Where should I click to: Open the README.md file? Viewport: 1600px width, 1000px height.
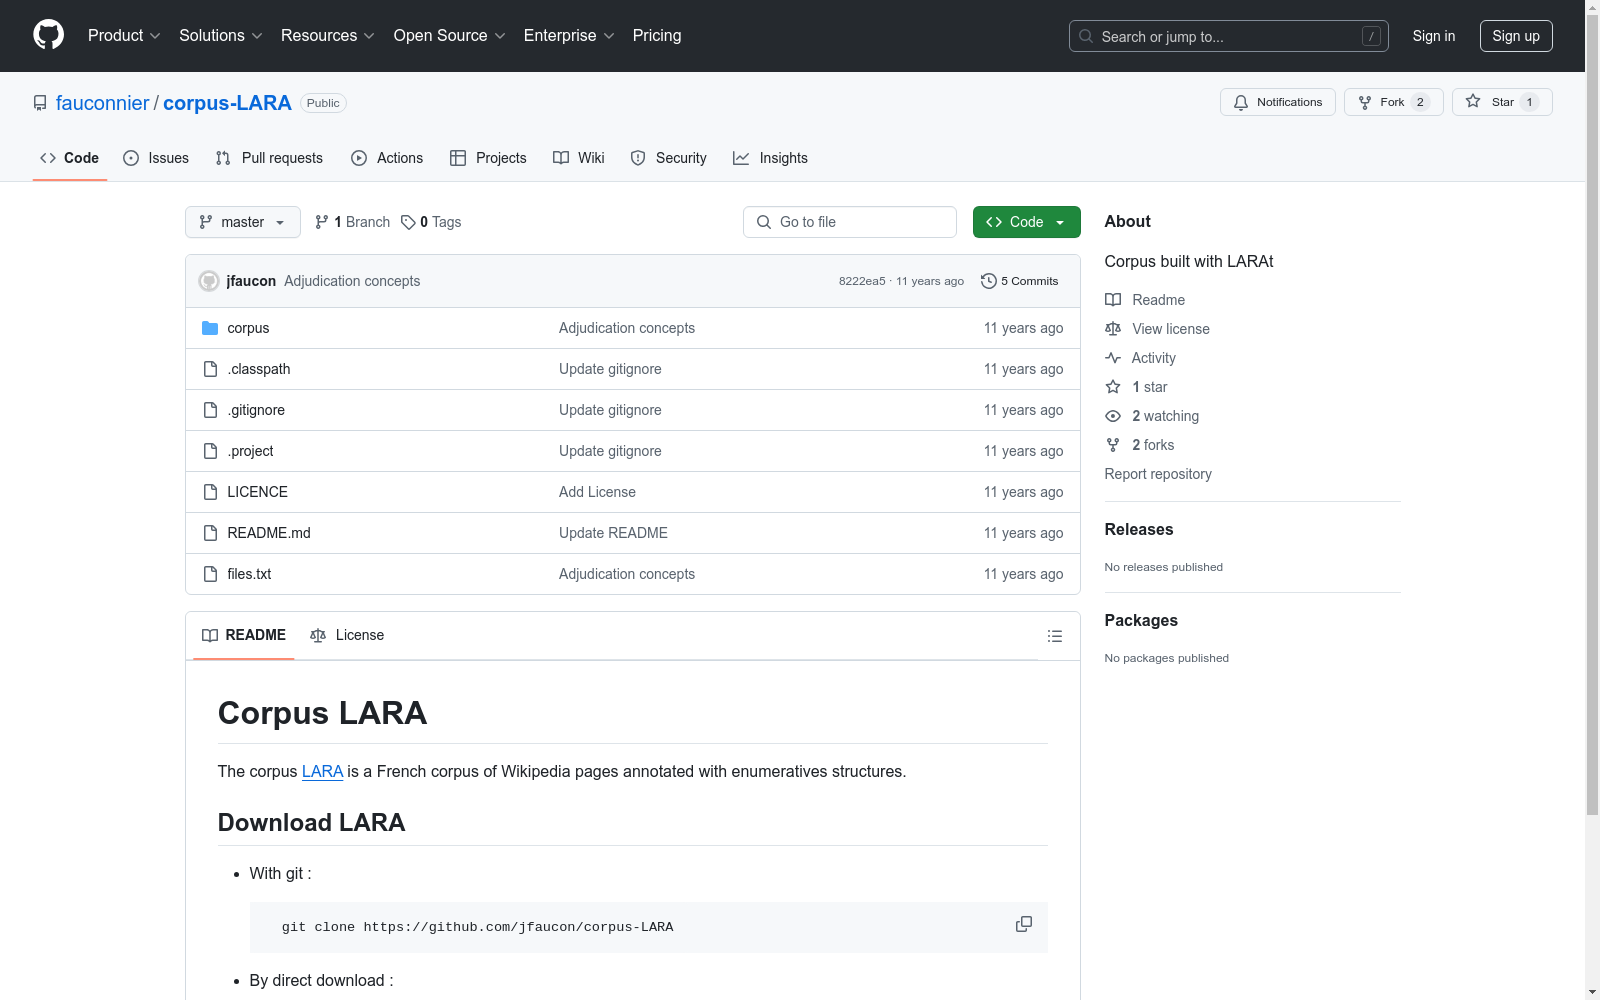(269, 533)
